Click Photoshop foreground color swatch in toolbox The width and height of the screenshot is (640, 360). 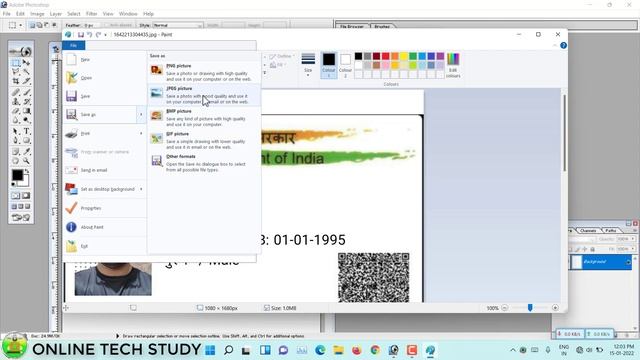[17, 175]
